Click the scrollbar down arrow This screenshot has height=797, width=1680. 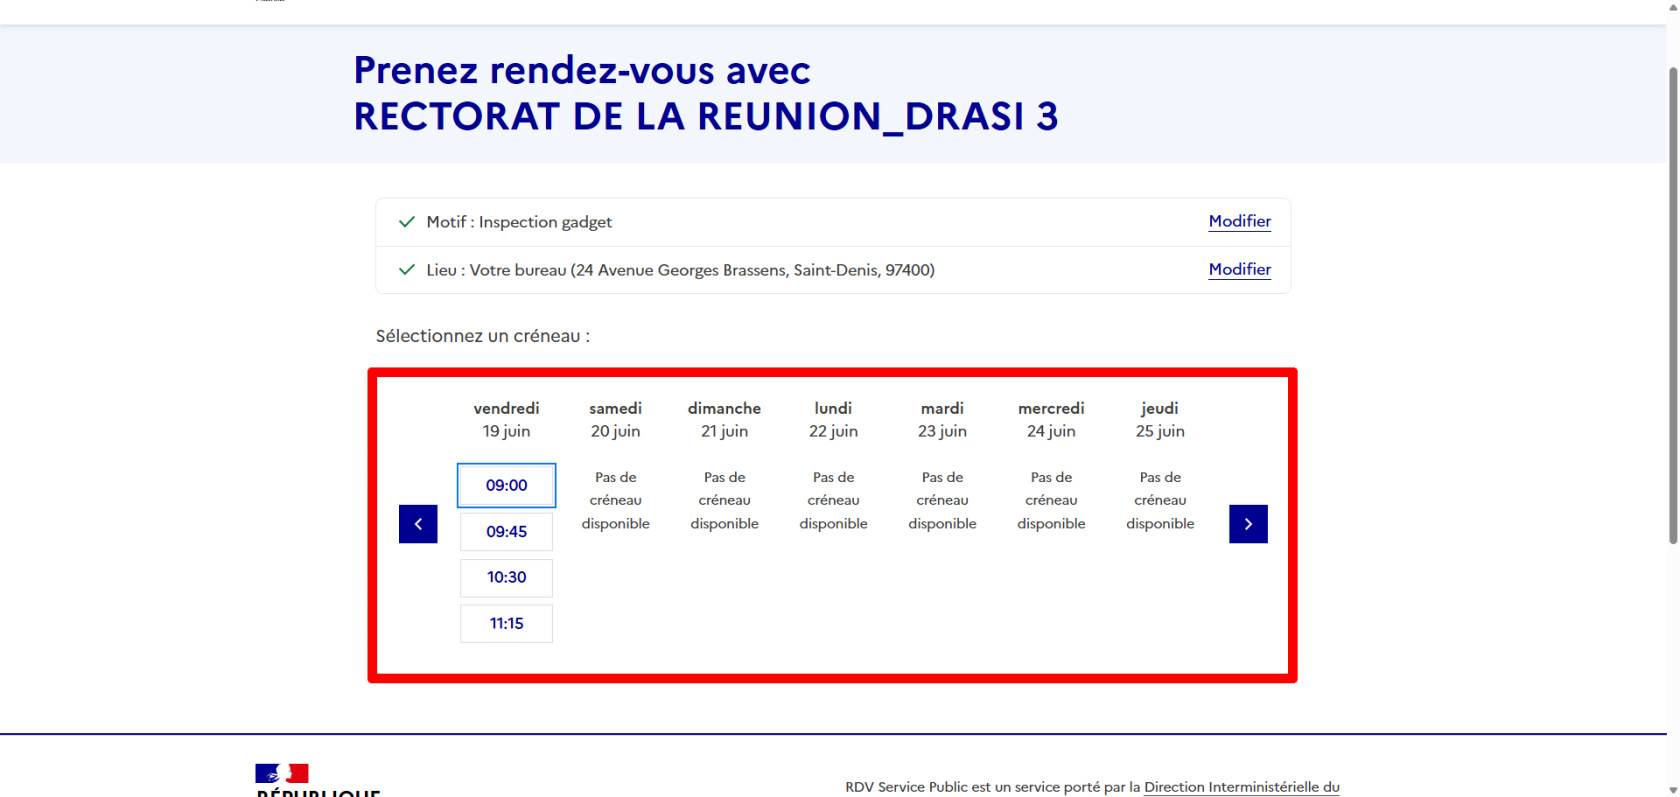1673,789
